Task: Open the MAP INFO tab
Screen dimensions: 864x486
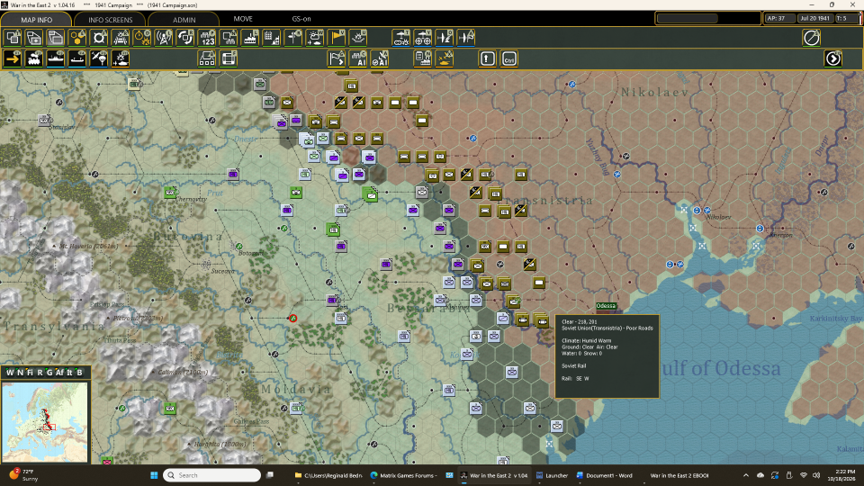Action: point(36,20)
